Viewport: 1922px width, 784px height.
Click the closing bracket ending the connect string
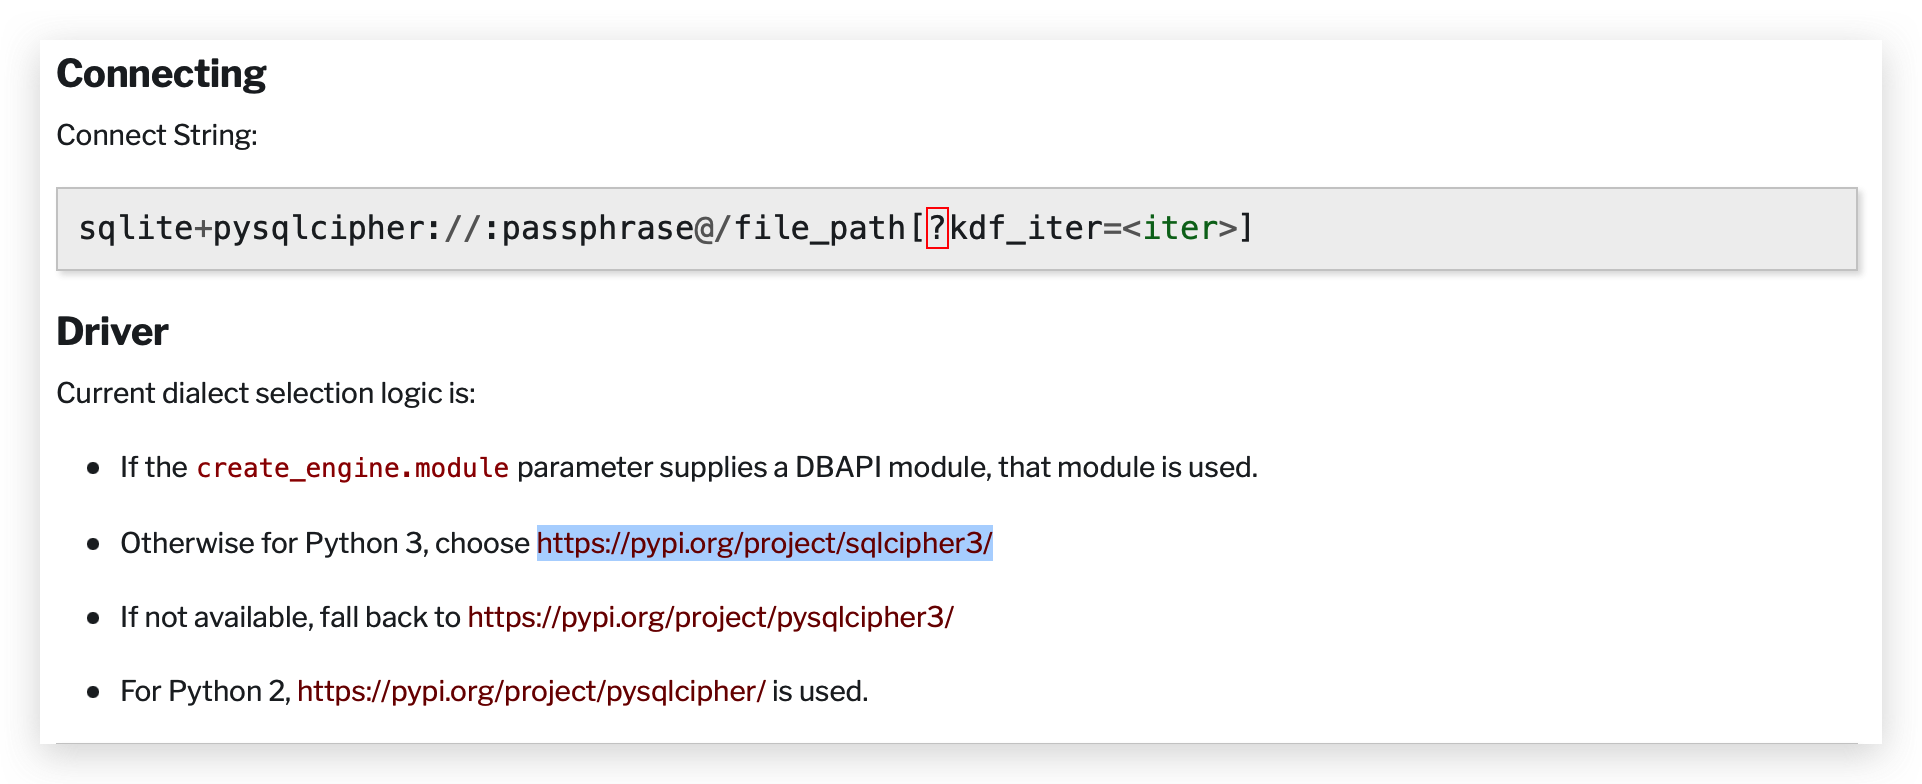(x=1246, y=228)
